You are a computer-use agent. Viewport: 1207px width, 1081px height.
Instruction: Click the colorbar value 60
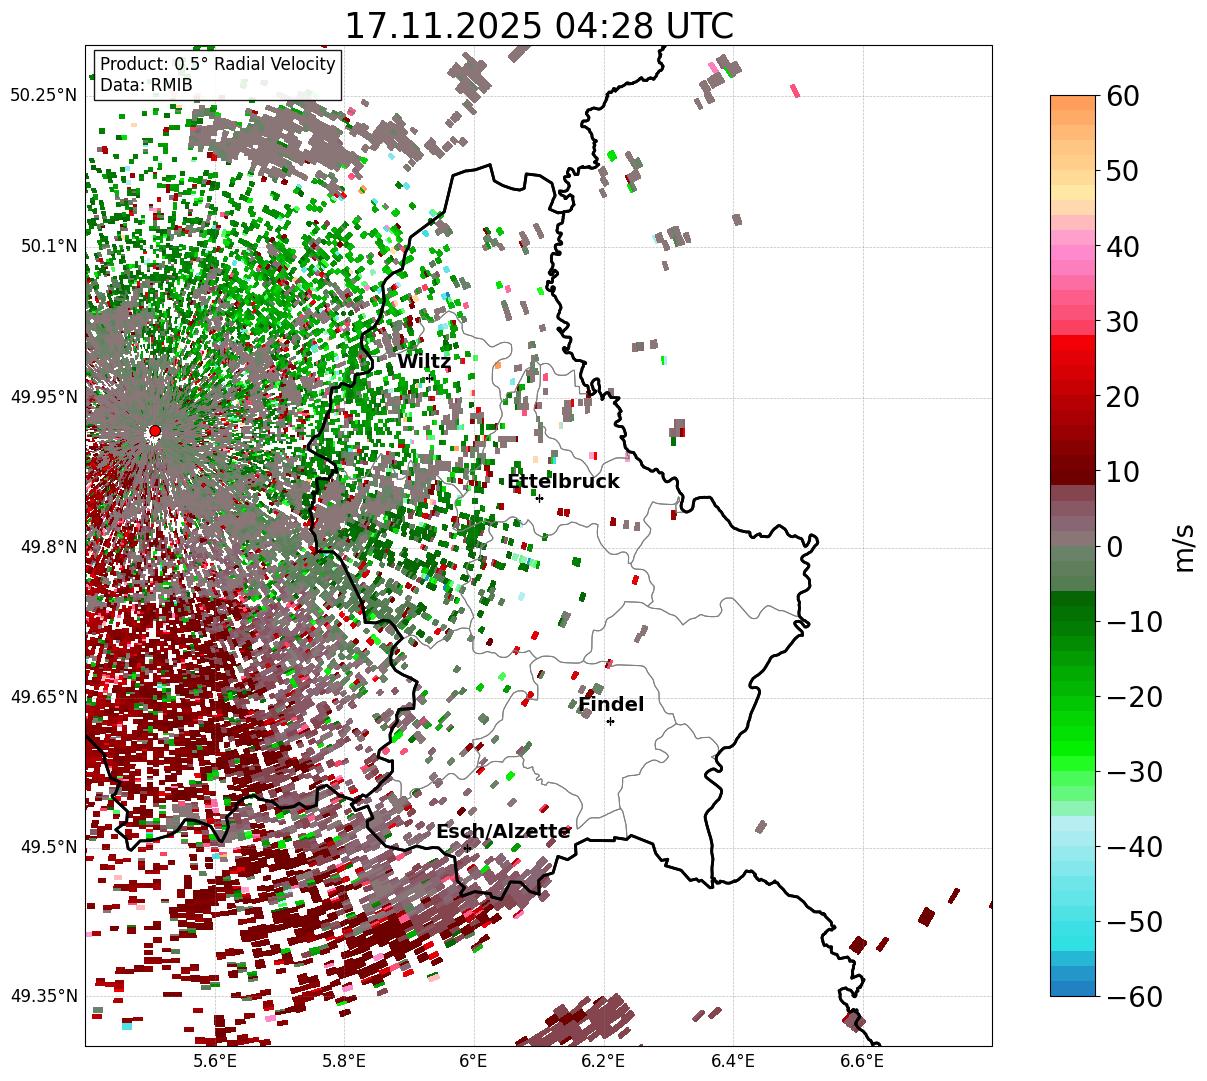[x=1121, y=96]
